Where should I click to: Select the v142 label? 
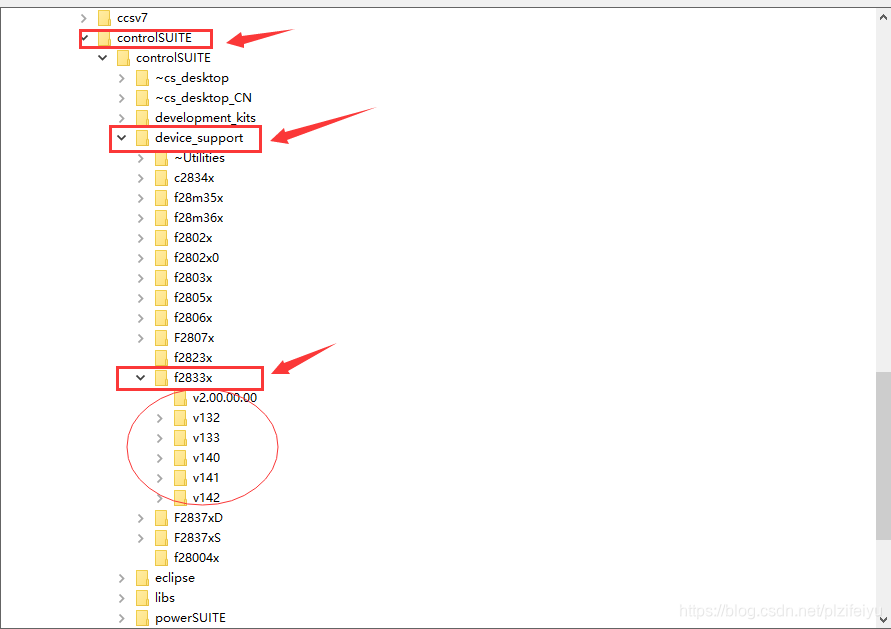[x=206, y=498]
